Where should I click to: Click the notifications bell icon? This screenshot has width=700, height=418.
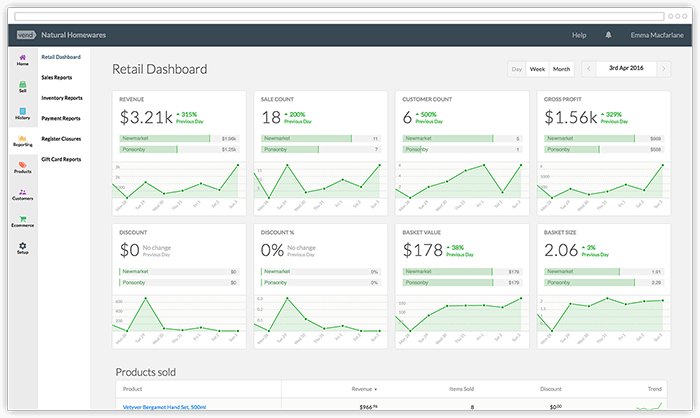608,35
